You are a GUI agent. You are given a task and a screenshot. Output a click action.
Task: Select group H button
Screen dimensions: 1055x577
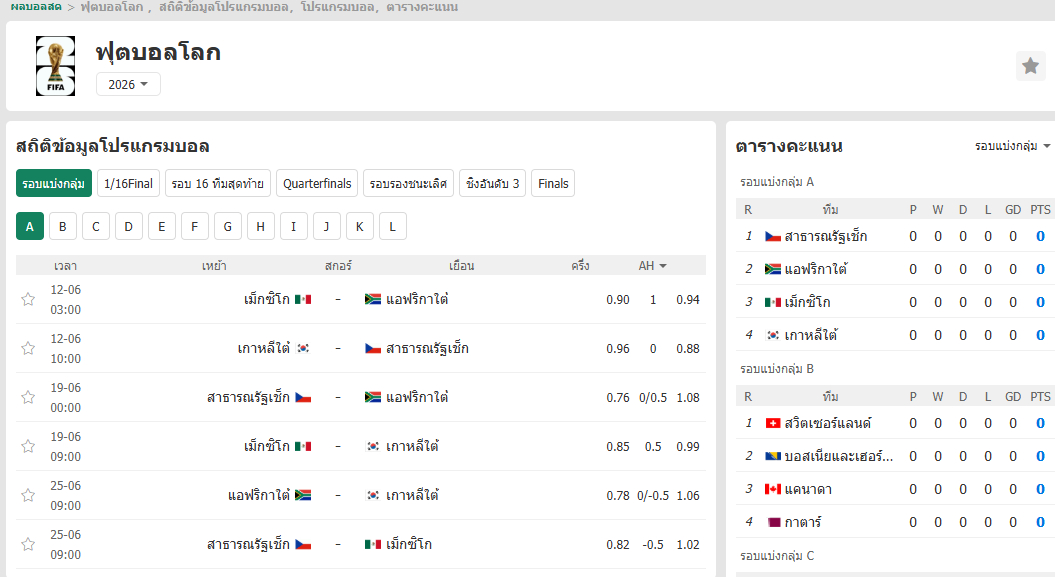[x=260, y=227]
